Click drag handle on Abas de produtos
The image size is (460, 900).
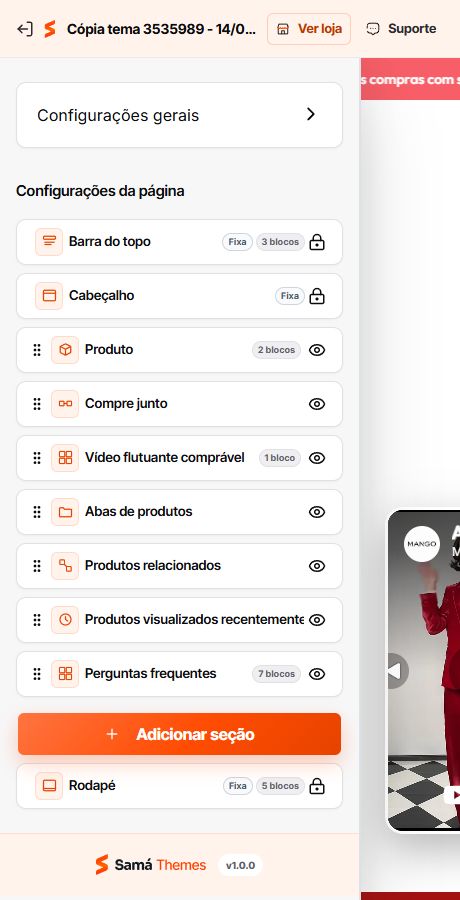point(37,512)
